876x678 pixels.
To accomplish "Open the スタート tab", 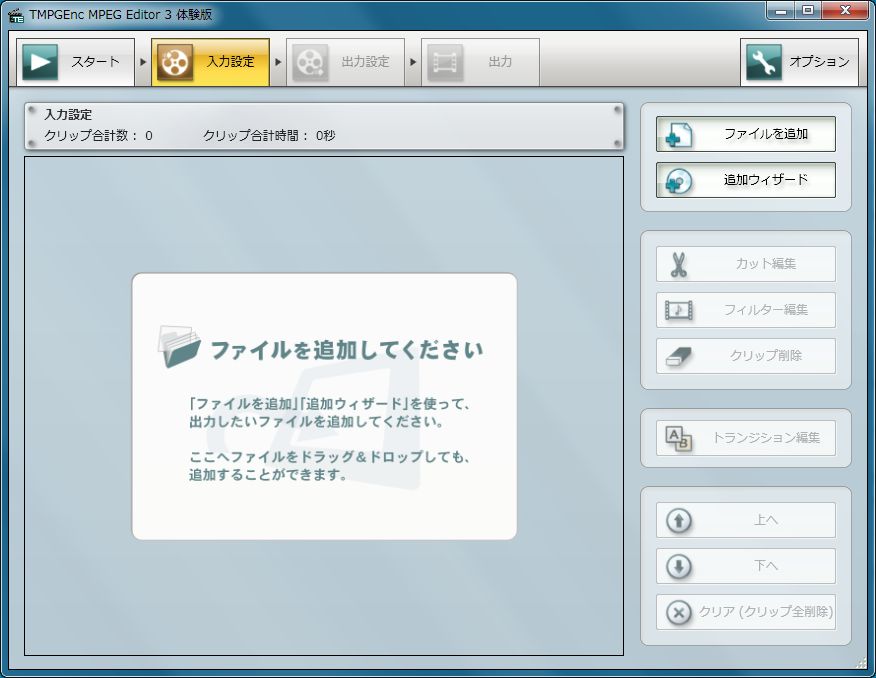I will [x=75, y=62].
